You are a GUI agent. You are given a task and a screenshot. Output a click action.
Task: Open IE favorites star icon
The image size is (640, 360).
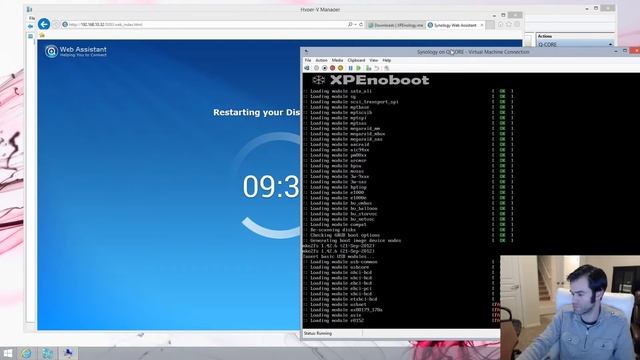coord(509,24)
